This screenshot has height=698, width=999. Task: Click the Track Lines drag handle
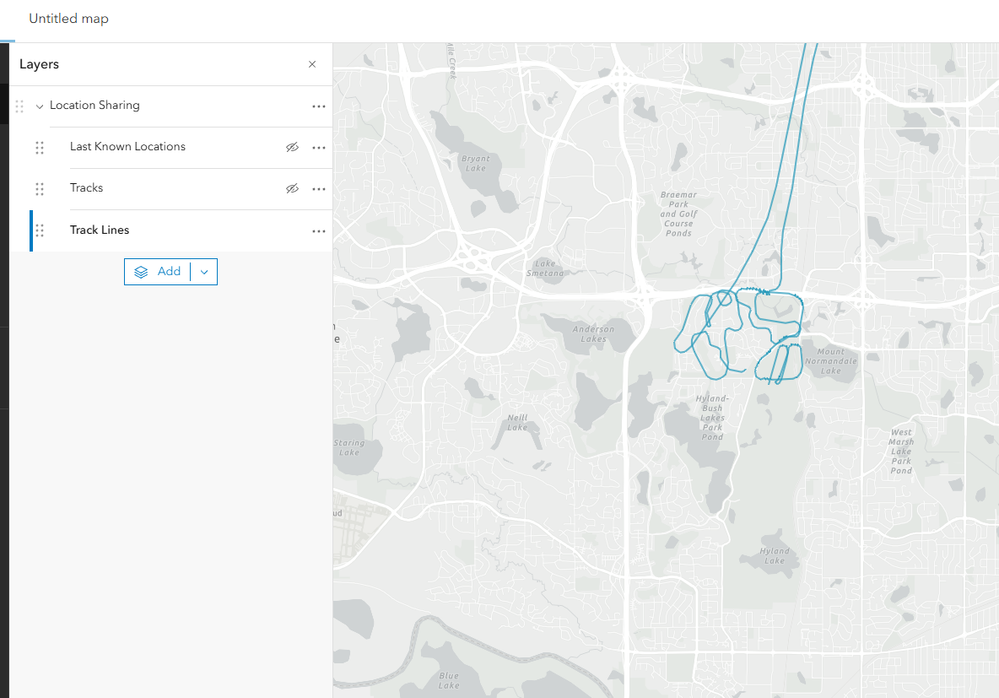click(40, 231)
